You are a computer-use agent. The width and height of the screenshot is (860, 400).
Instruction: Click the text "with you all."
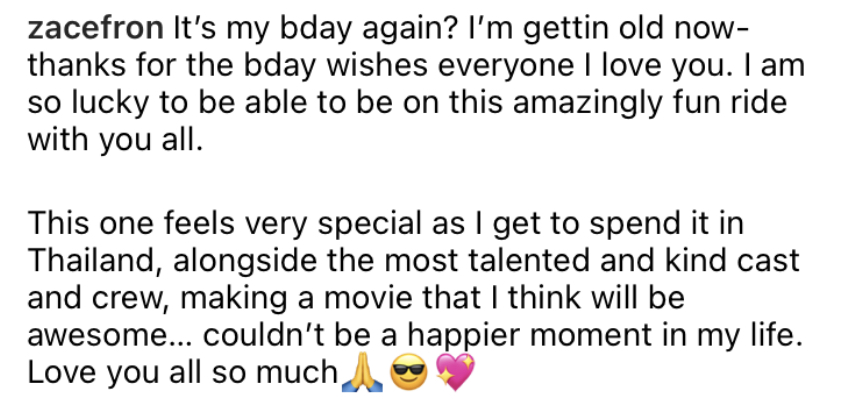tap(111, 141)
